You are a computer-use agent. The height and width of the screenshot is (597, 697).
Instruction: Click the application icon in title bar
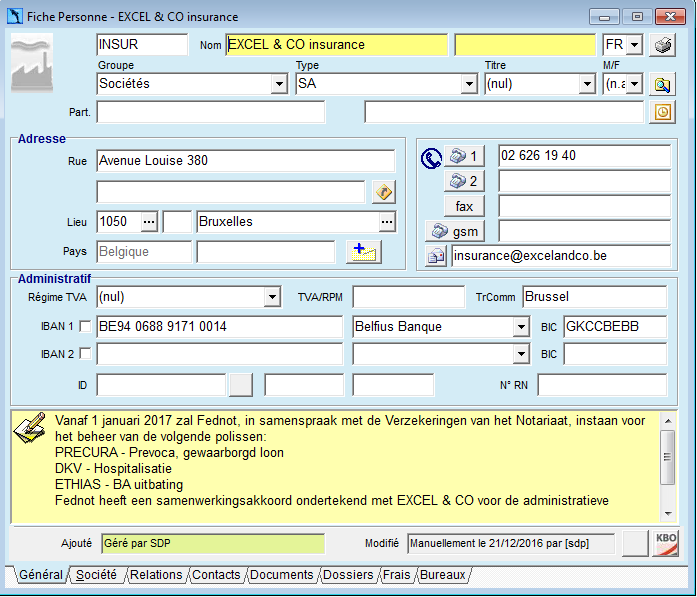tap(15, 16)
